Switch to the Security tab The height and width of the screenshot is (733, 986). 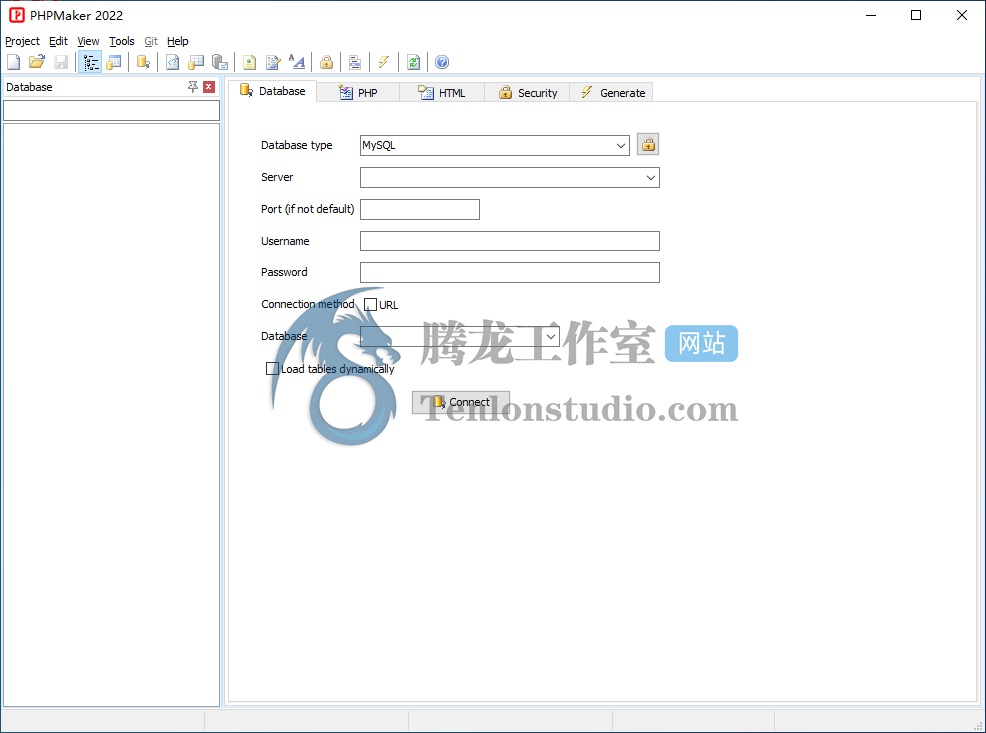[527, 92]
